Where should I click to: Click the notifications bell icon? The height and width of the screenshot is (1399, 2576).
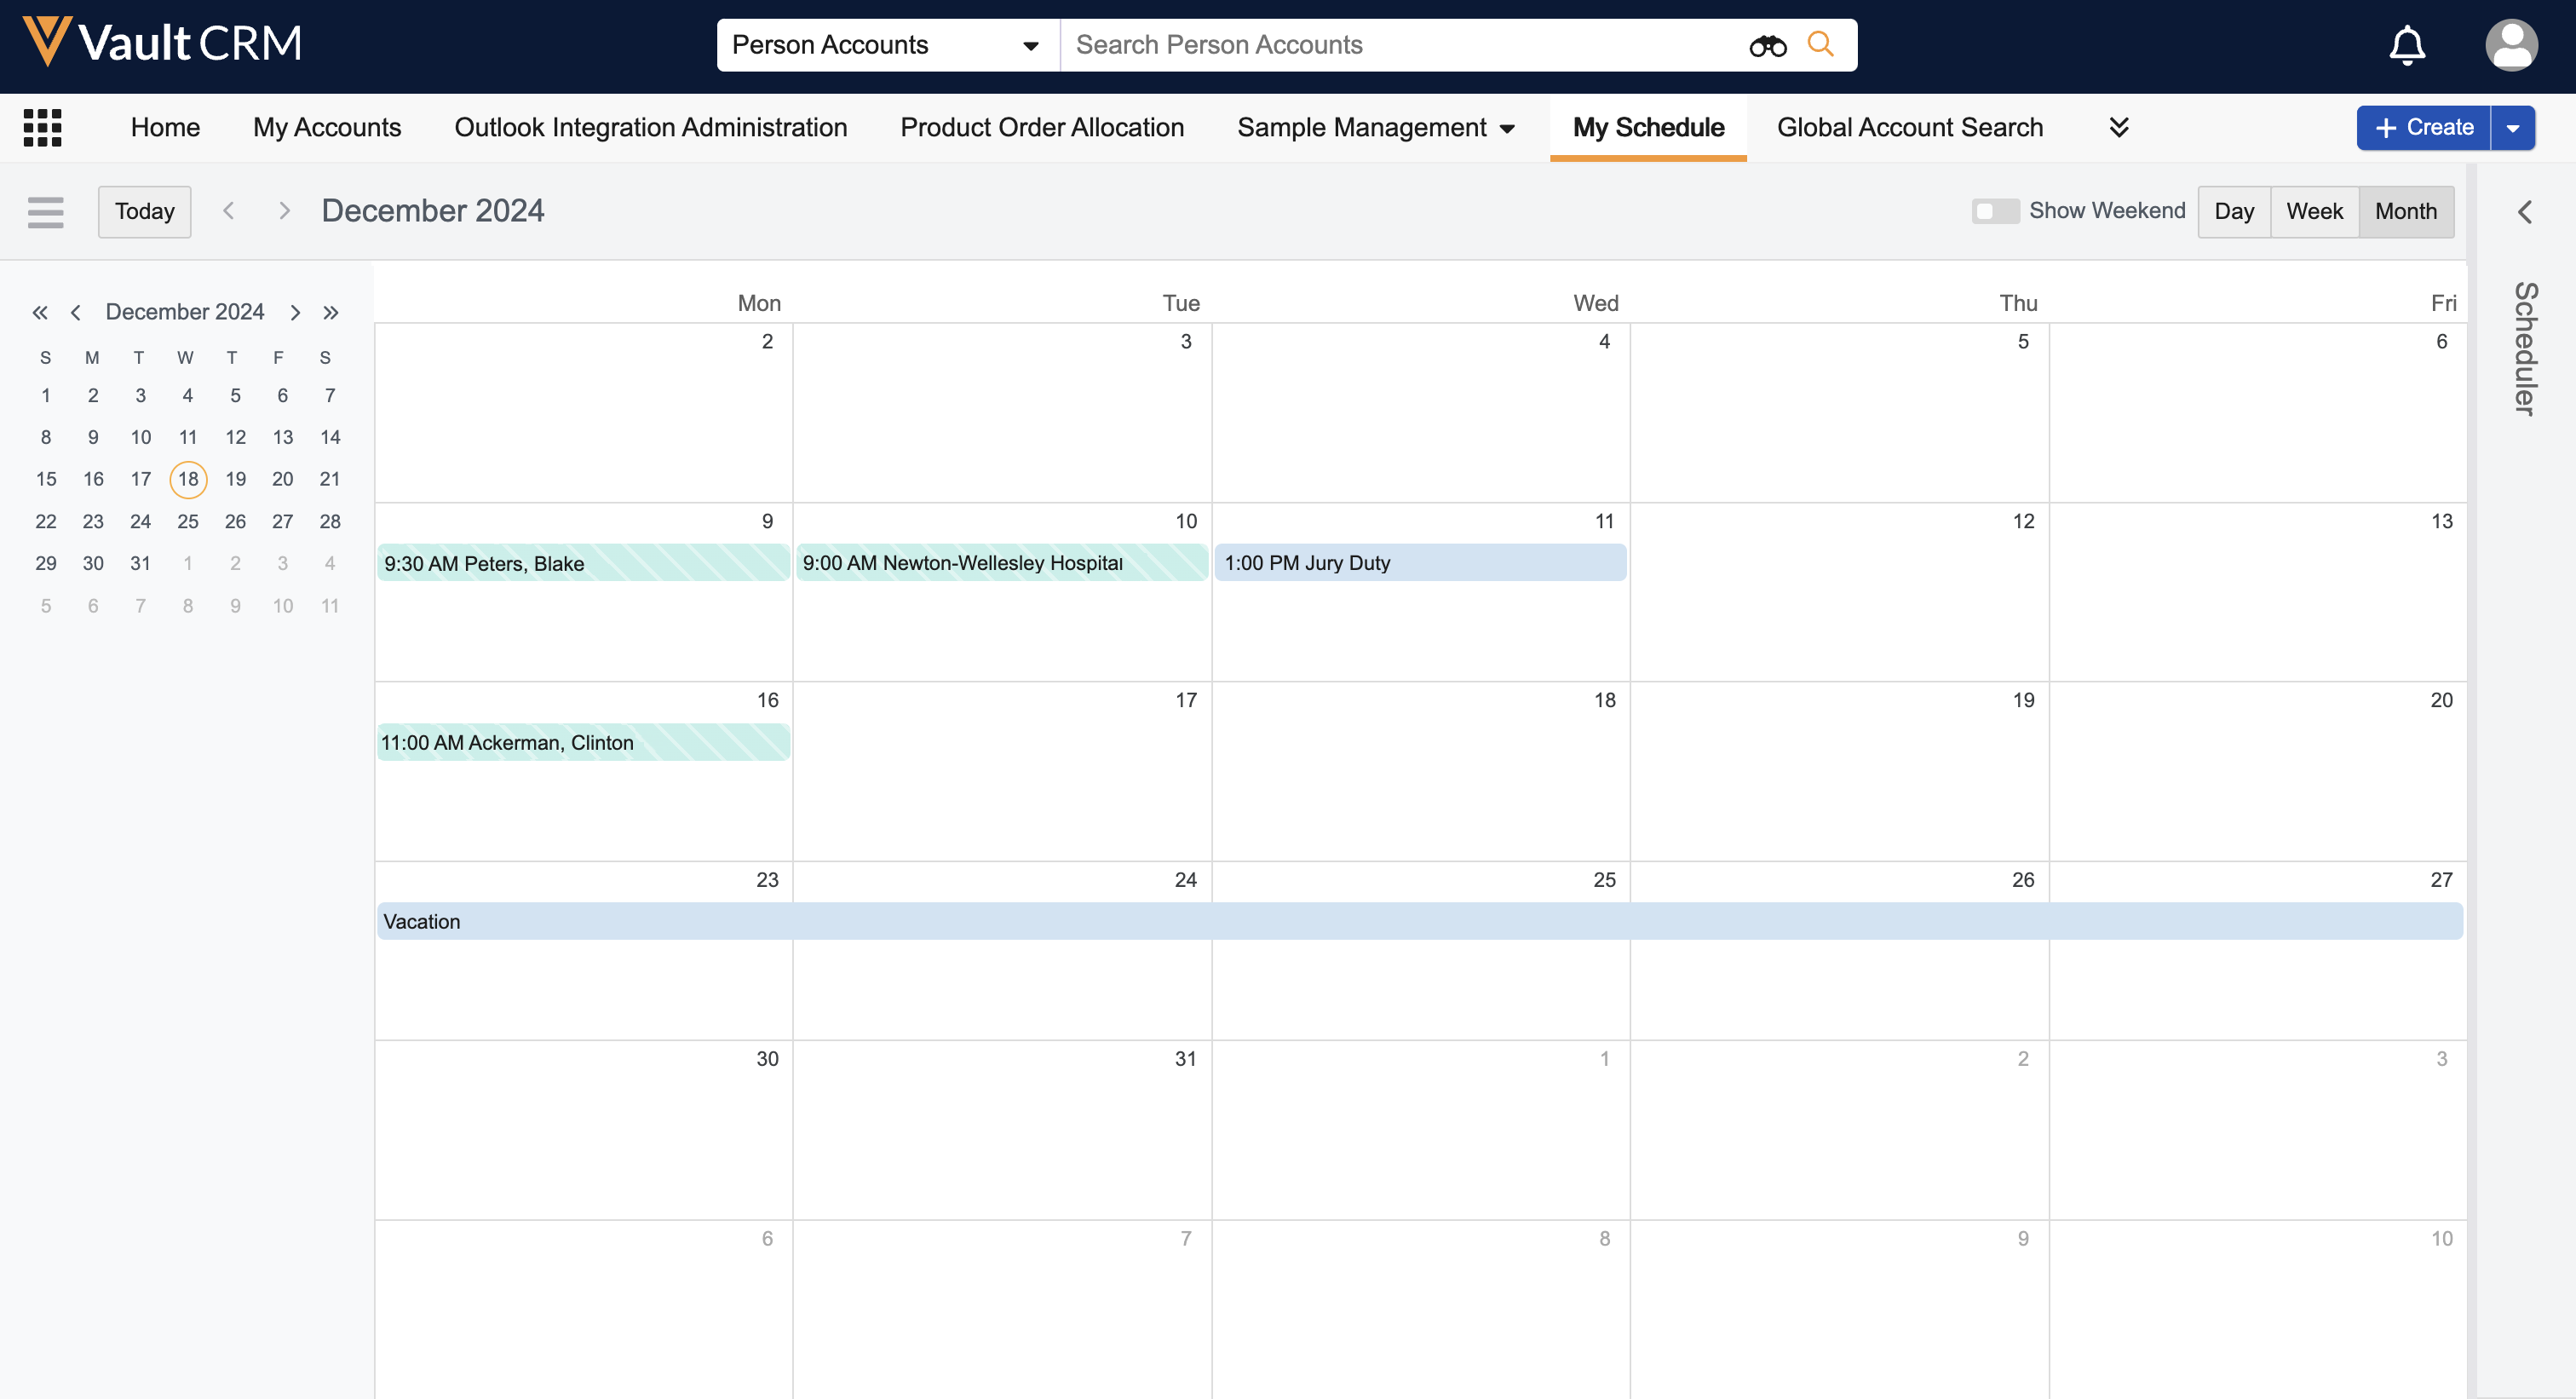pyautogui.click(x=2407, y=45)
